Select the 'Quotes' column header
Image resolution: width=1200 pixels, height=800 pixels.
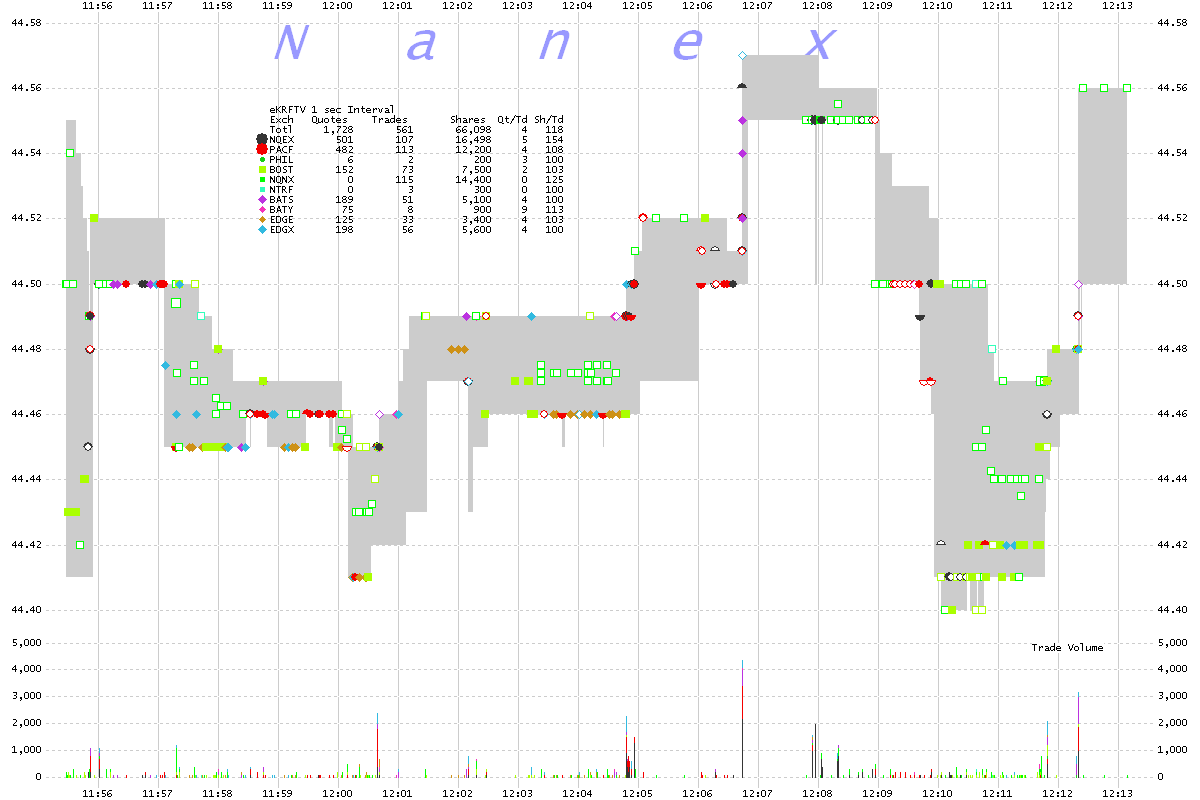[329, 119]
